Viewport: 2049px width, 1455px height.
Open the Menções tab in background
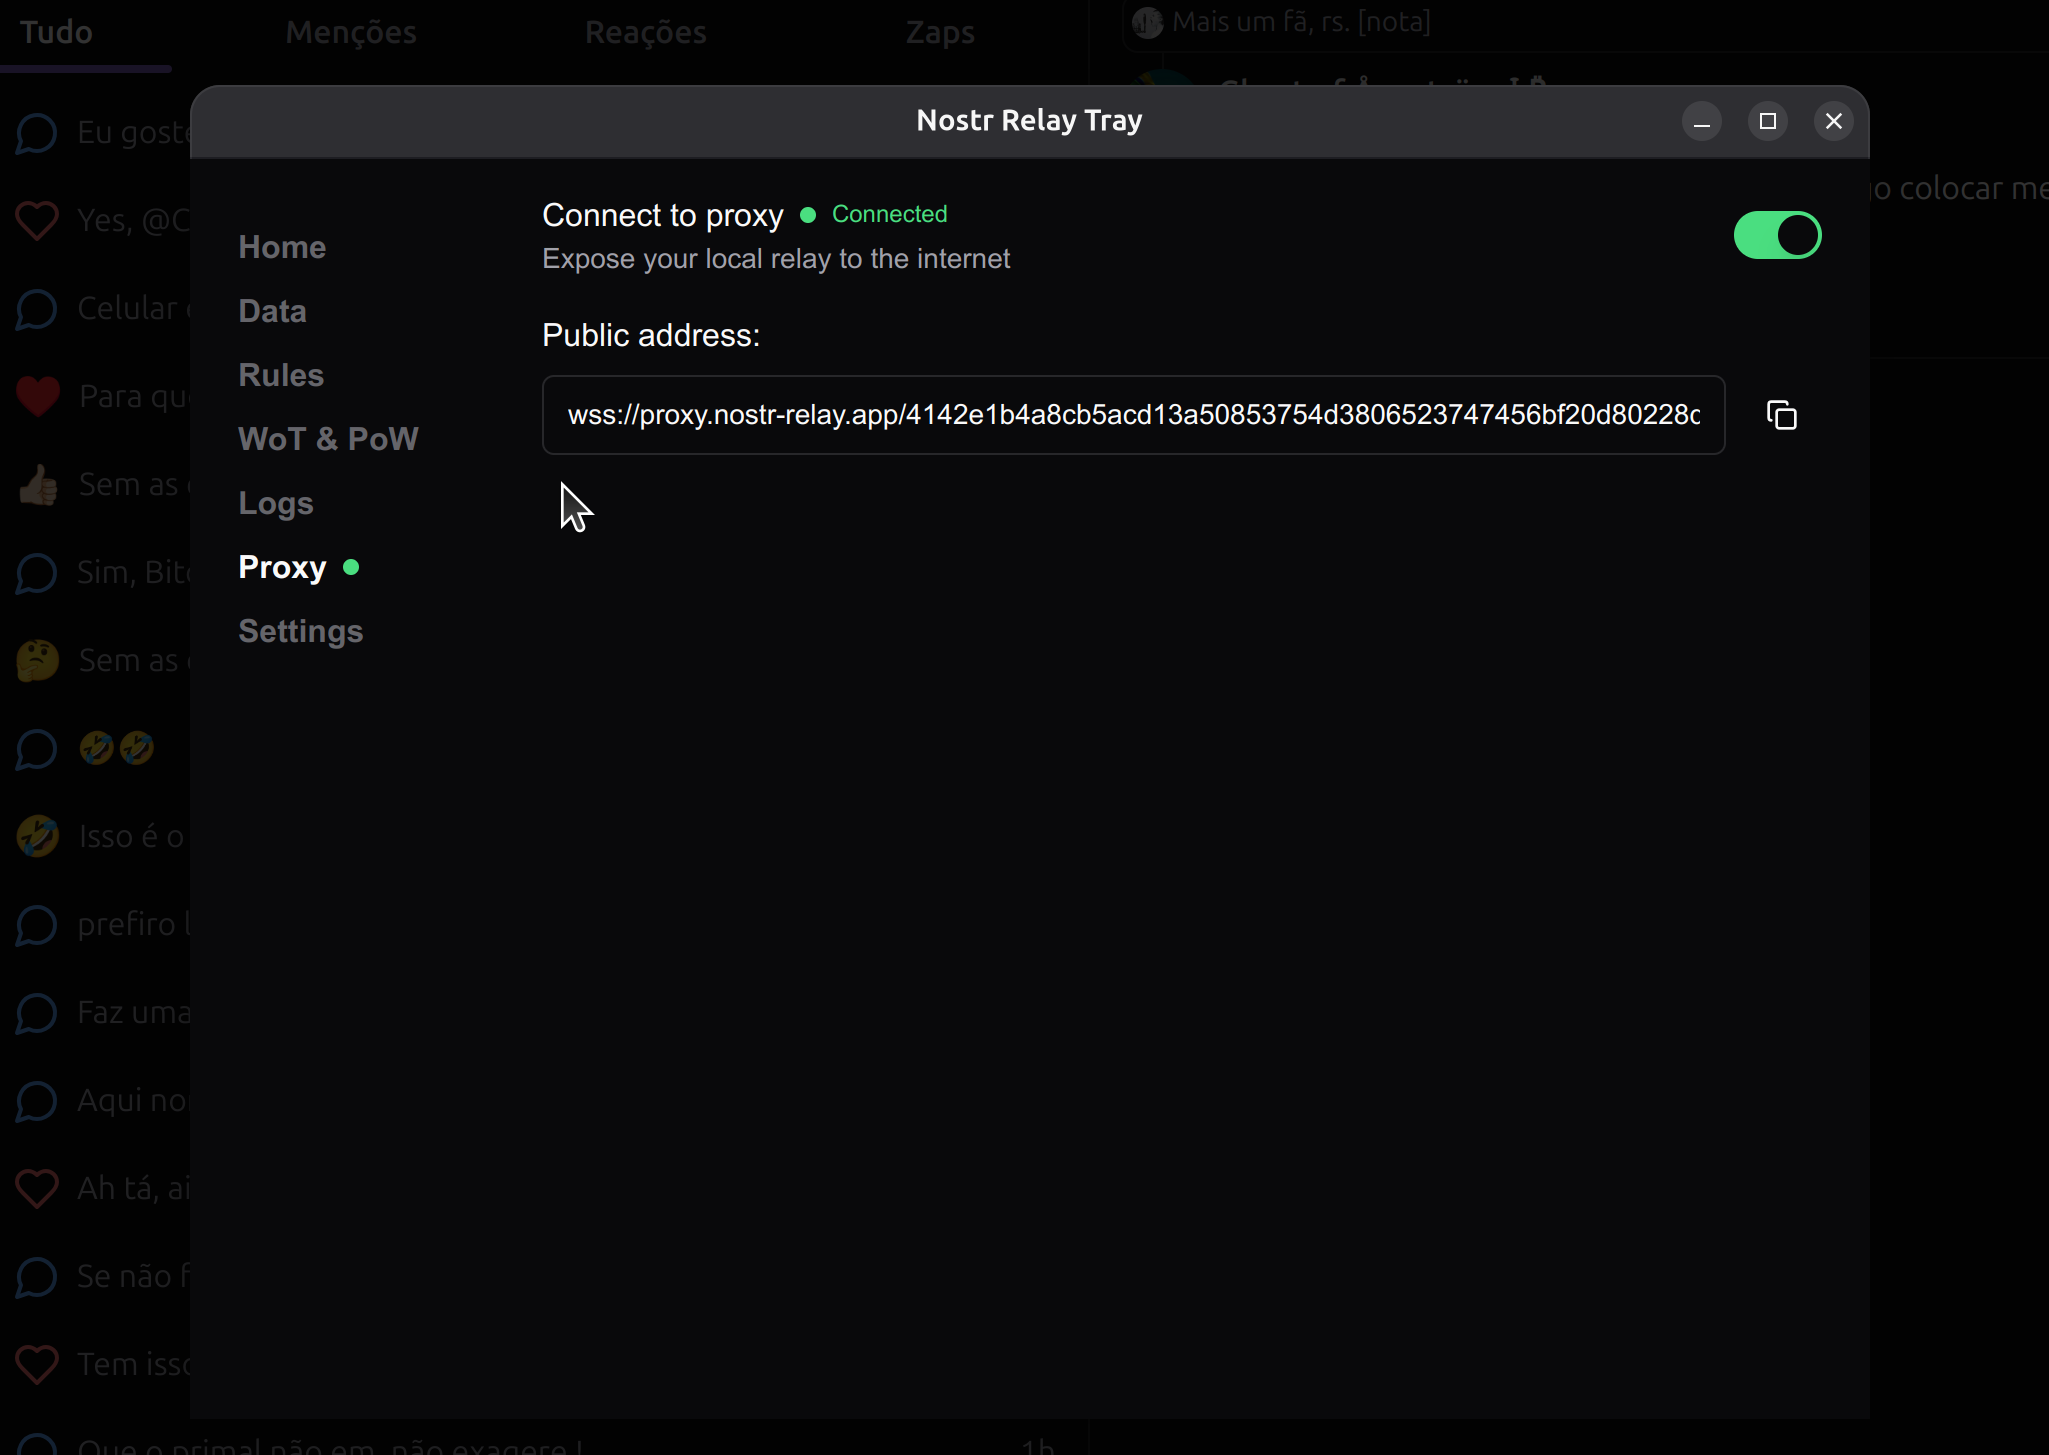point(351,32)
